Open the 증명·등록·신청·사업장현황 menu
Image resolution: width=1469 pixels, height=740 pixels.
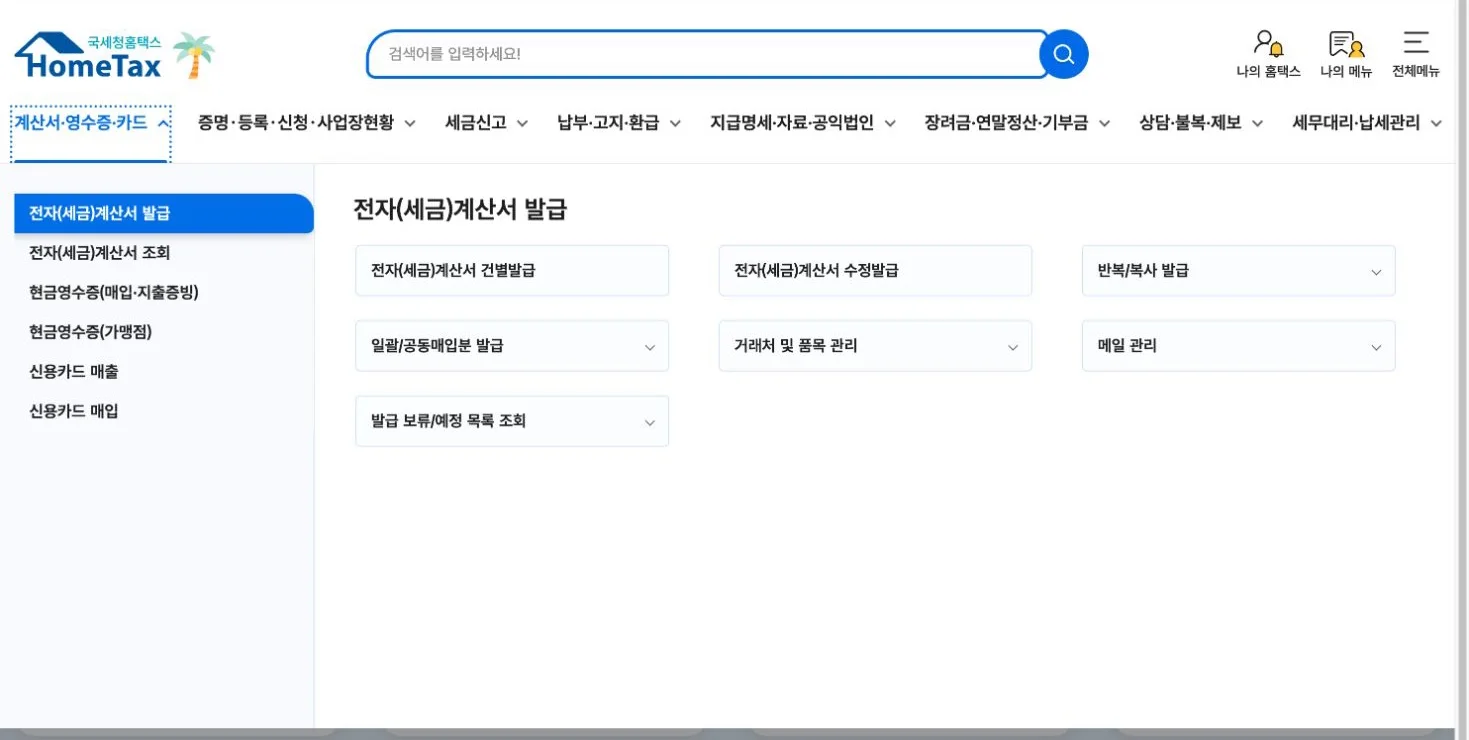[306, 123]
